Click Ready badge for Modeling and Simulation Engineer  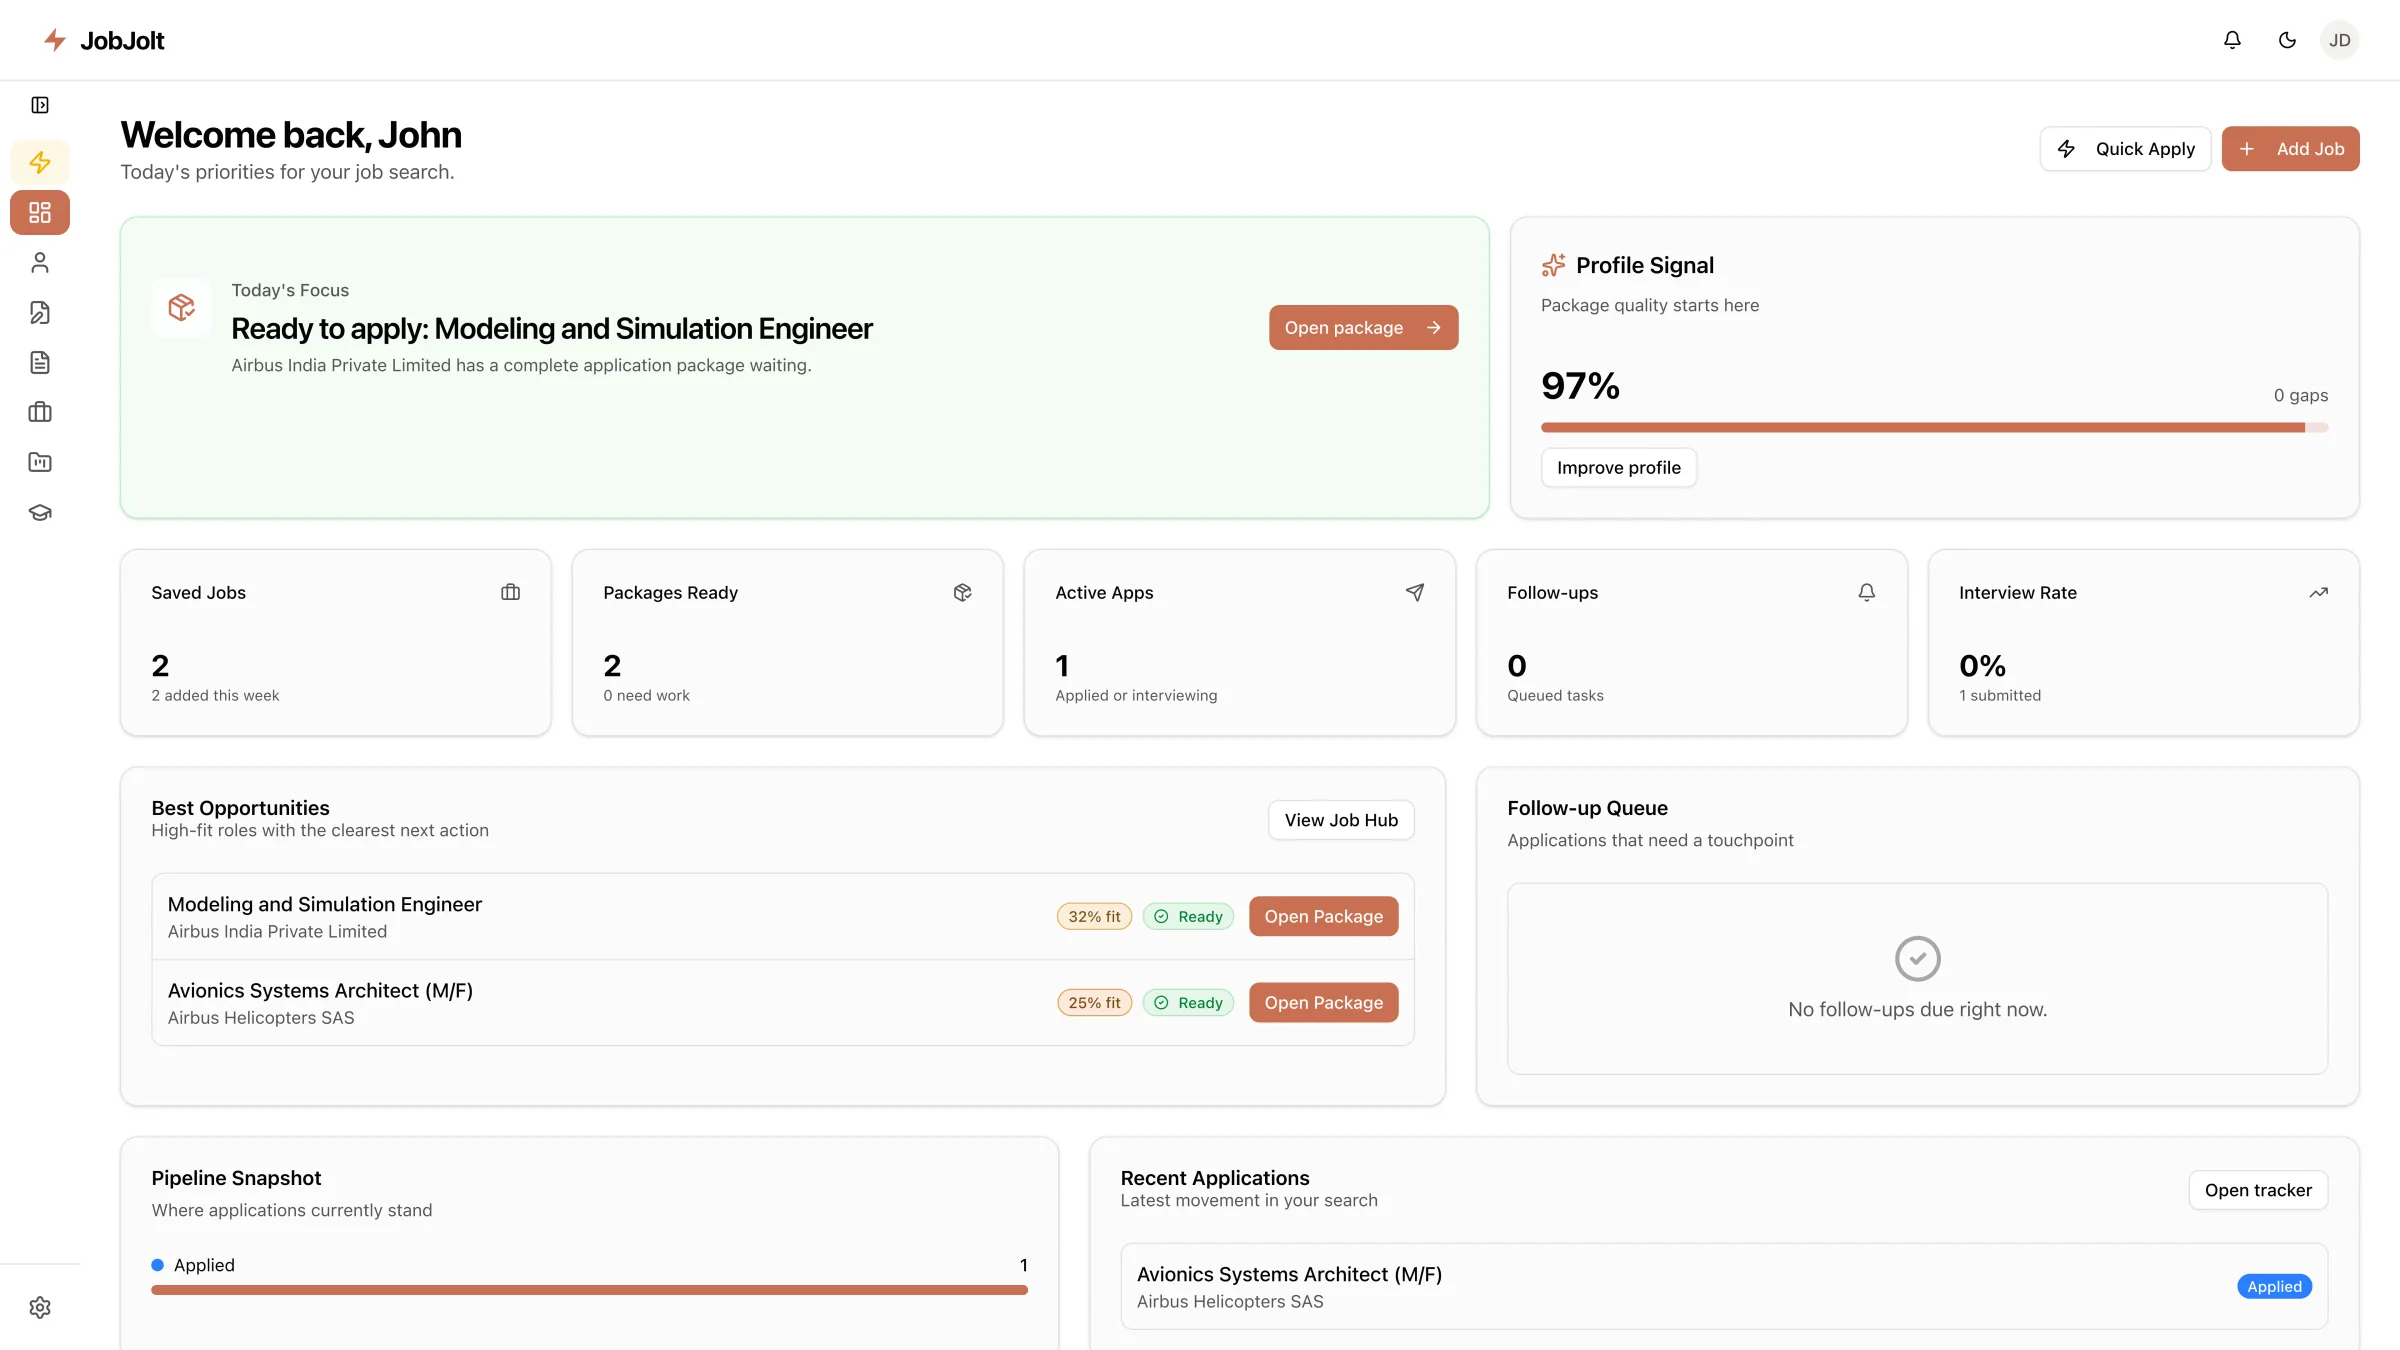pos(1188,916)
